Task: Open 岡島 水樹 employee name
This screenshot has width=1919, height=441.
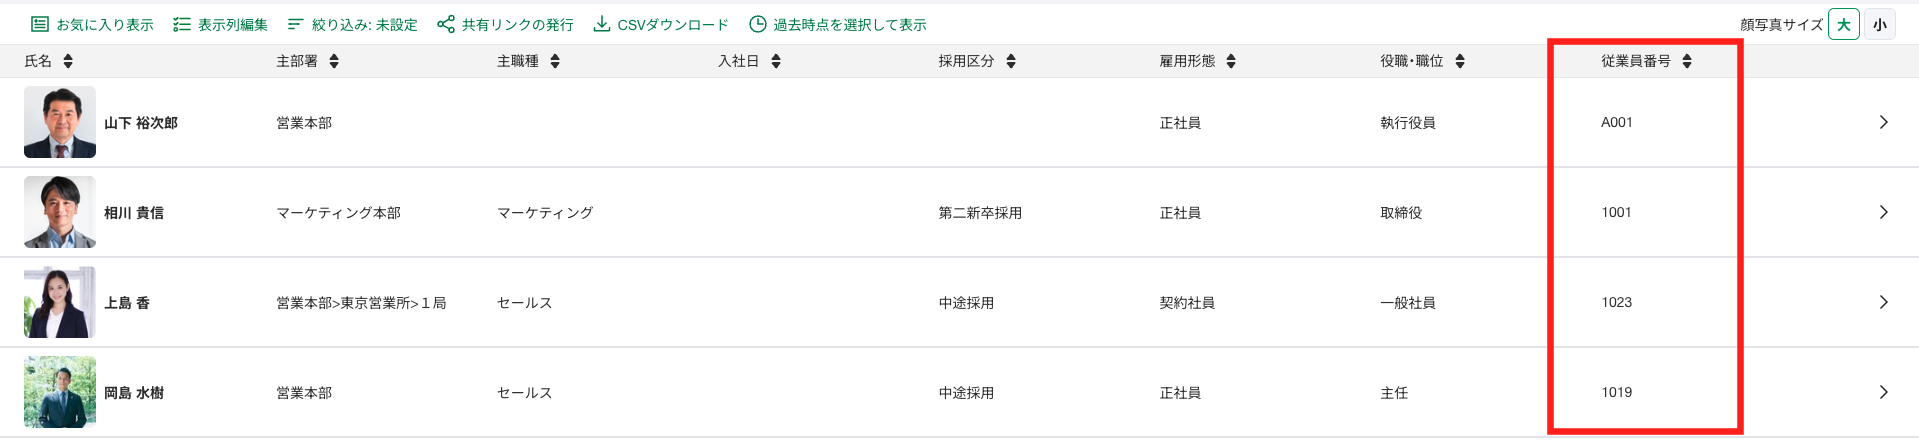Action: pyautogui.click(x=134, y=392)
